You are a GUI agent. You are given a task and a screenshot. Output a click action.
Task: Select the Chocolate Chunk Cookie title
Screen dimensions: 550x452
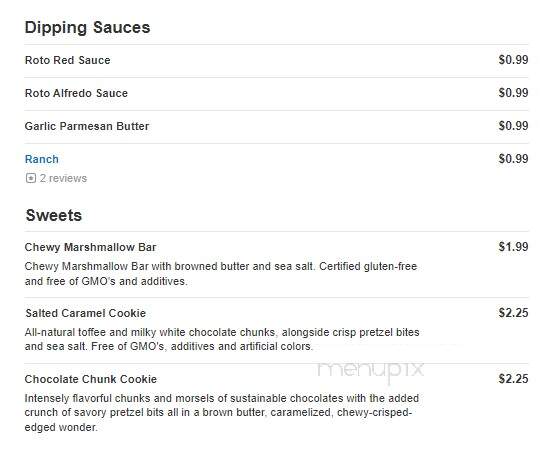(91, 379)
